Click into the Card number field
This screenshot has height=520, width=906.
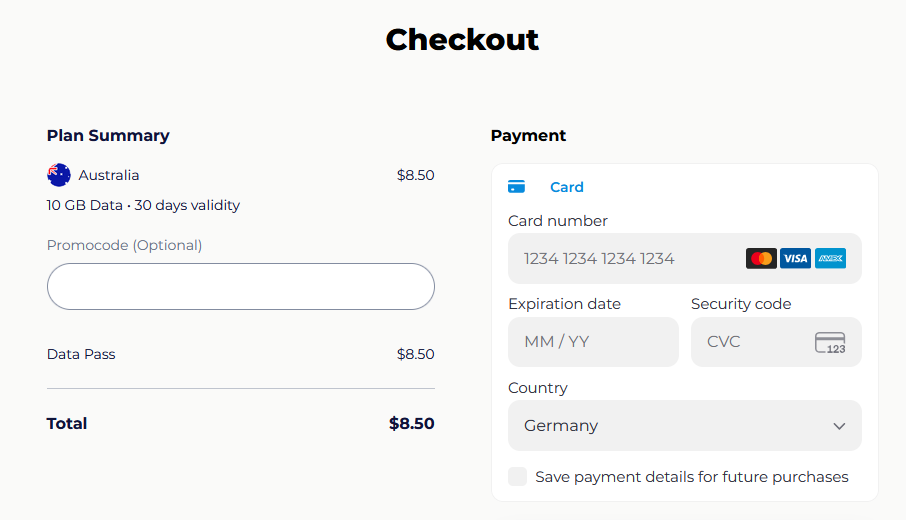click(630, 259)
